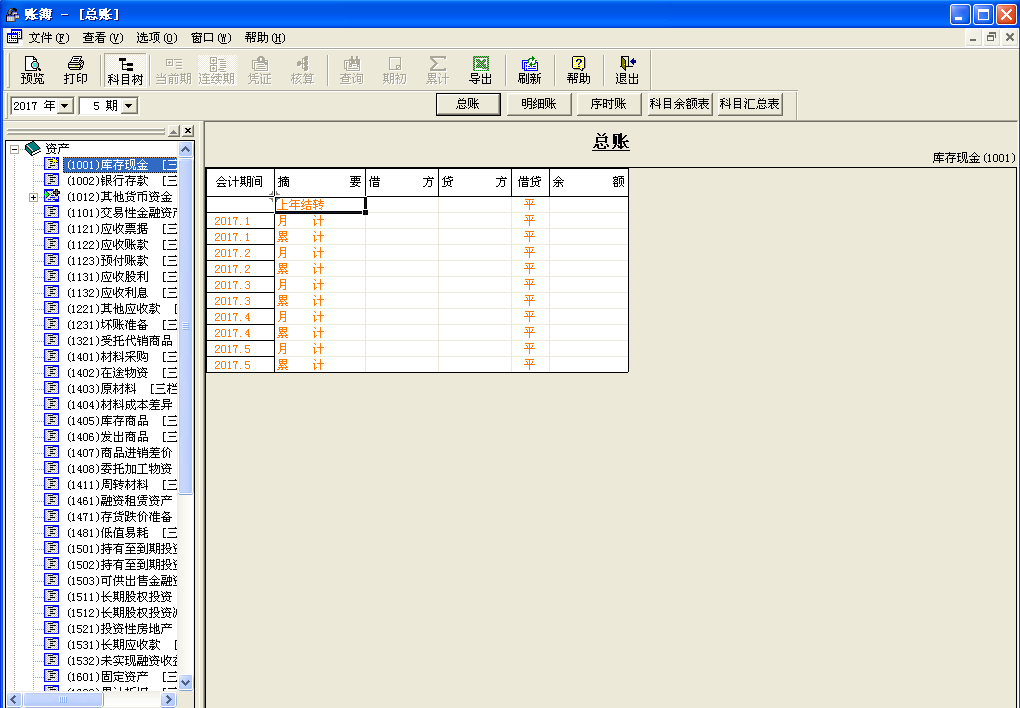The height and width of the screenshot is (708, 1020).
Task: Click the (1101)交易性金融资产 ledger icon
Action: (x=51, y=212)
